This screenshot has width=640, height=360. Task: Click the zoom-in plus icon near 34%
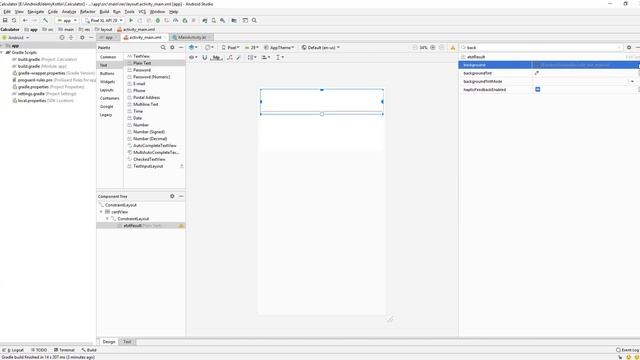[433, 47]
